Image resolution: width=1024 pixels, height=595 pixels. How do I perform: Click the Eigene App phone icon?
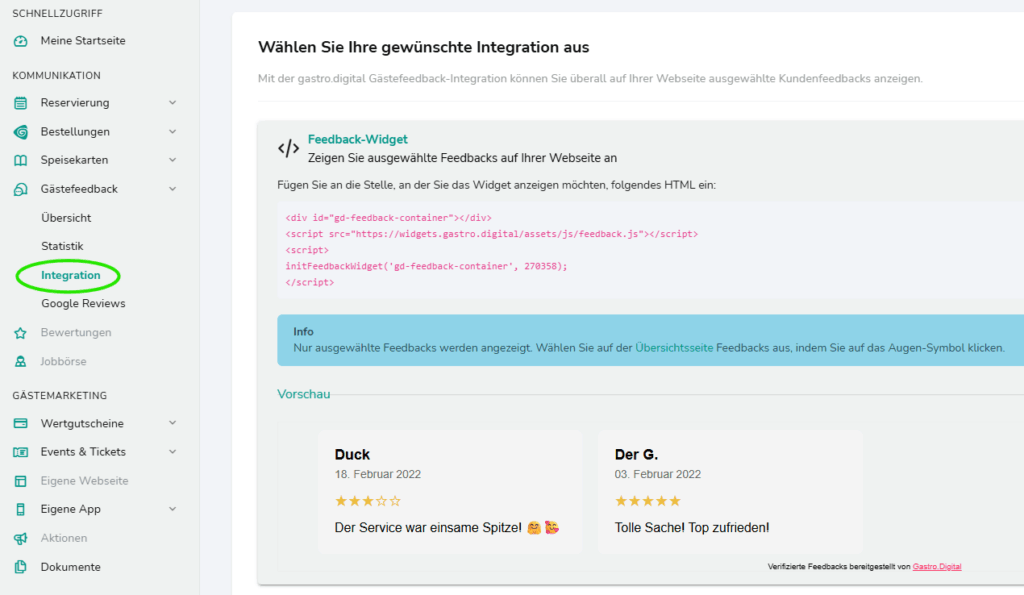20,509
